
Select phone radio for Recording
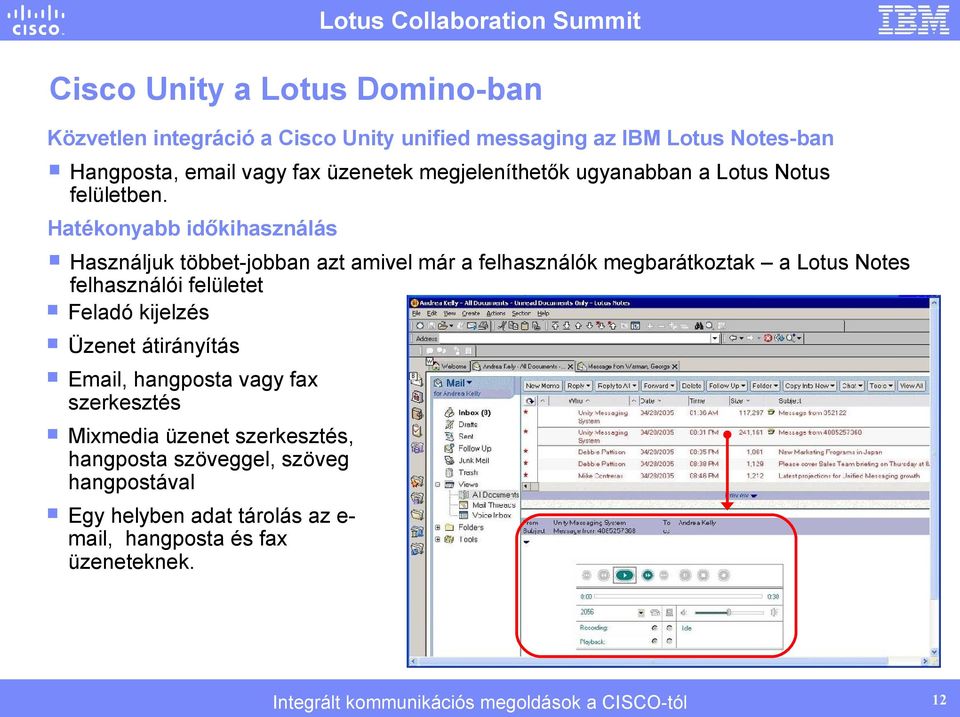(x=654, y=628)
